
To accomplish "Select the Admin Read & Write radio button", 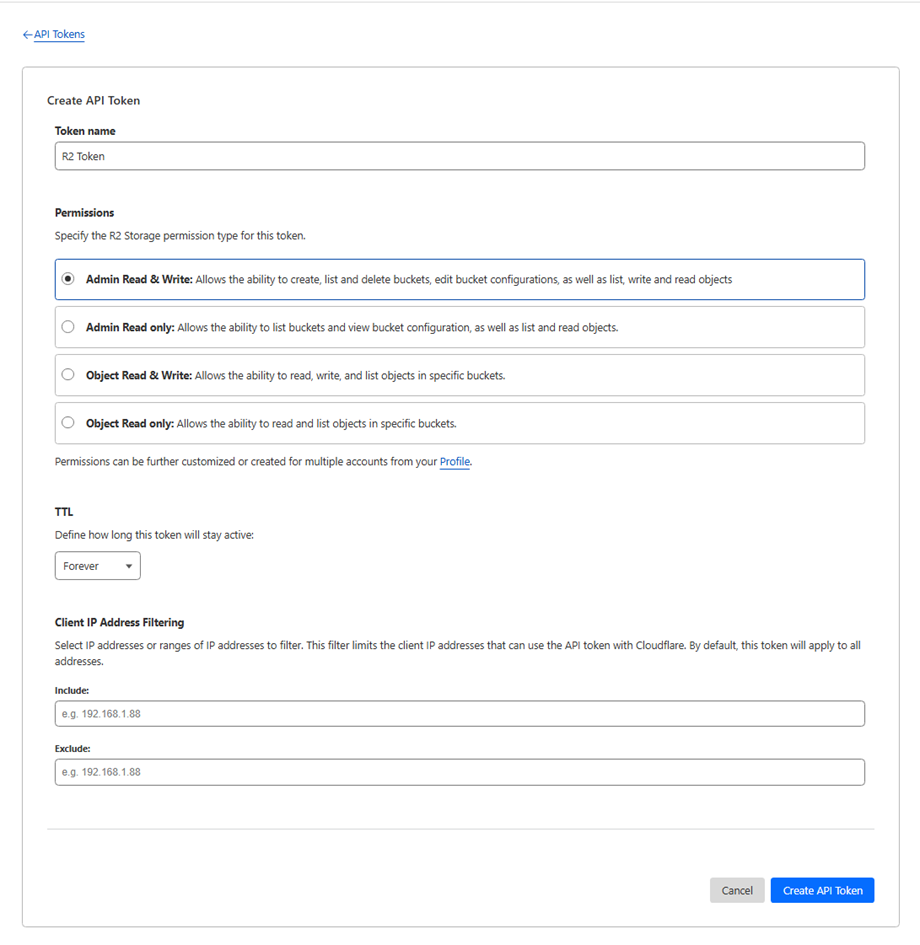I will [68, 280].
